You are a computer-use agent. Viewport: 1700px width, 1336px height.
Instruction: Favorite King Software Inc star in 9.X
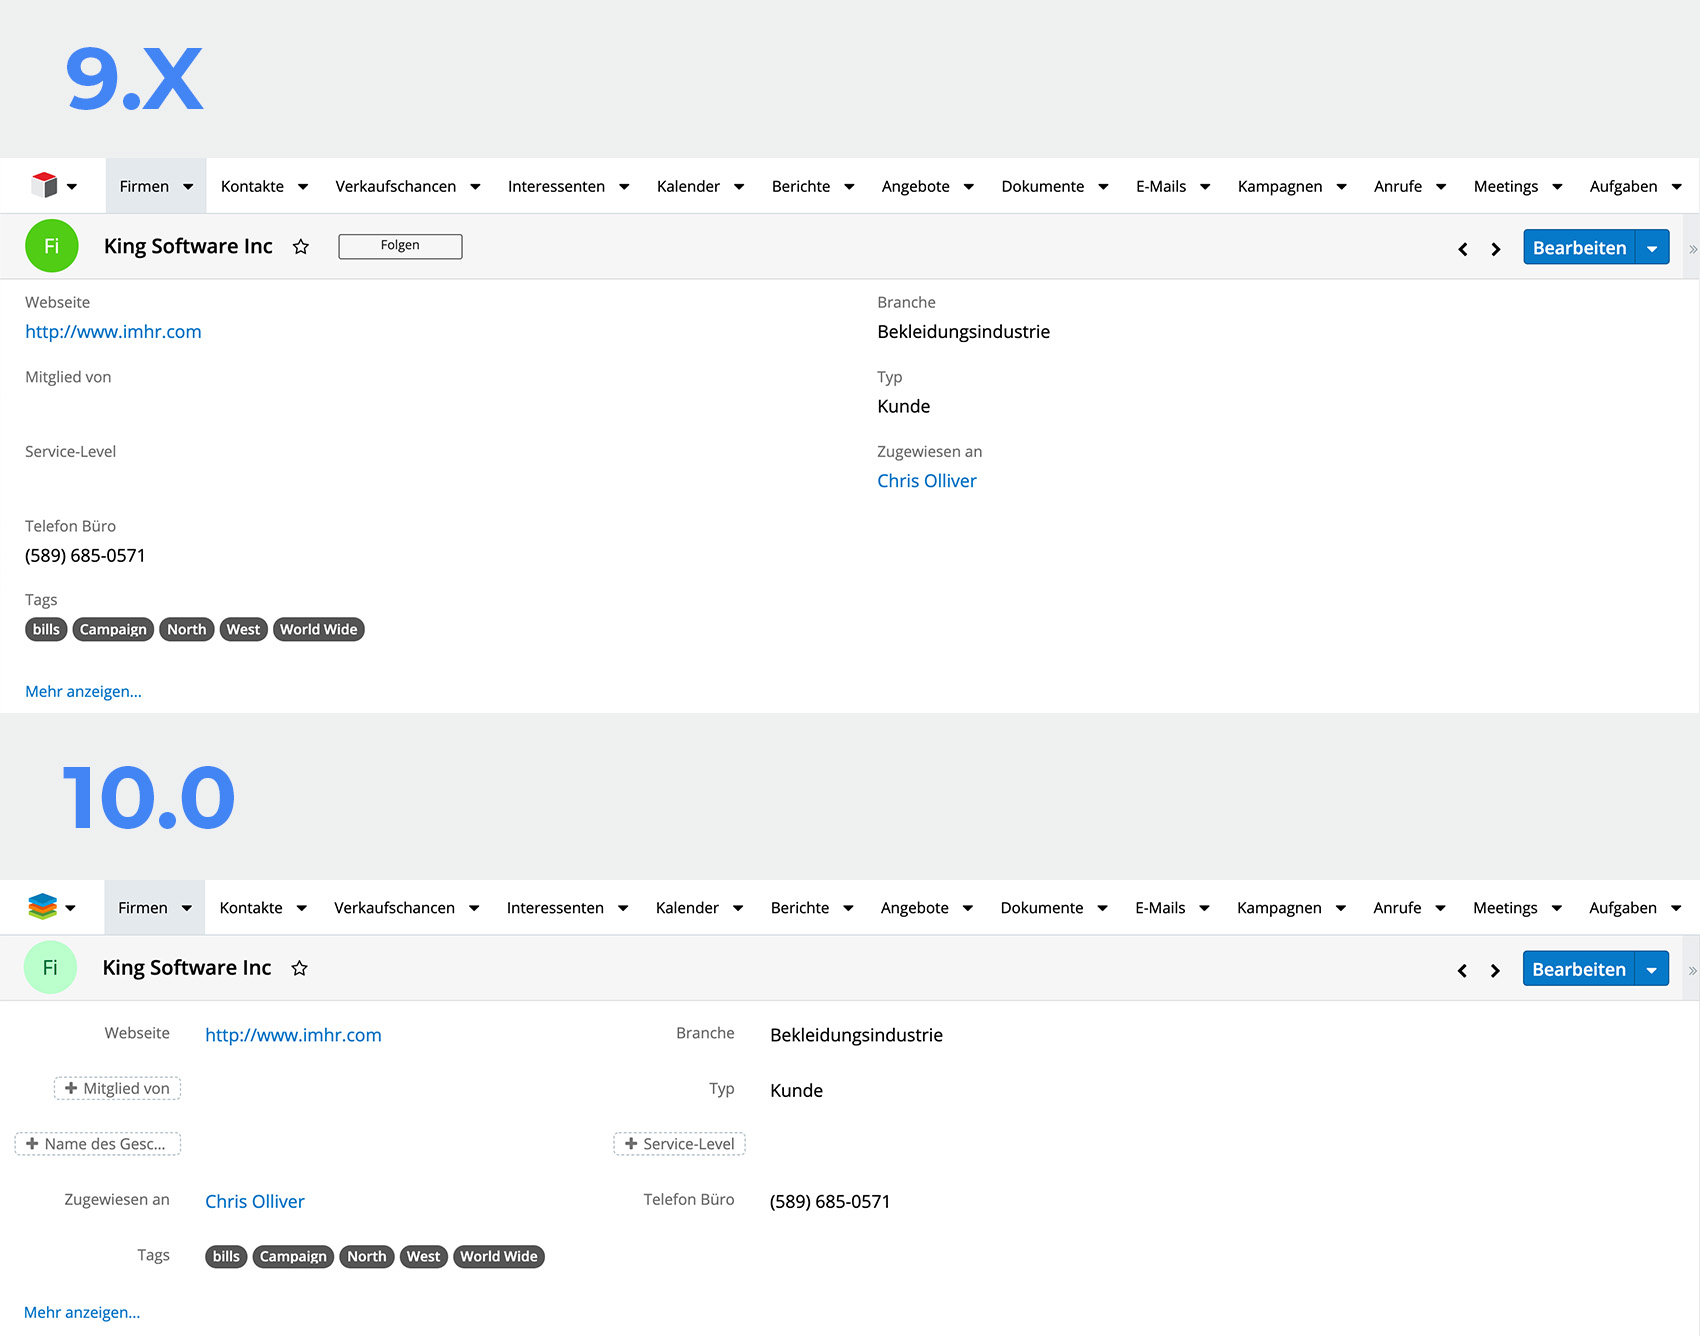point(300,247)
